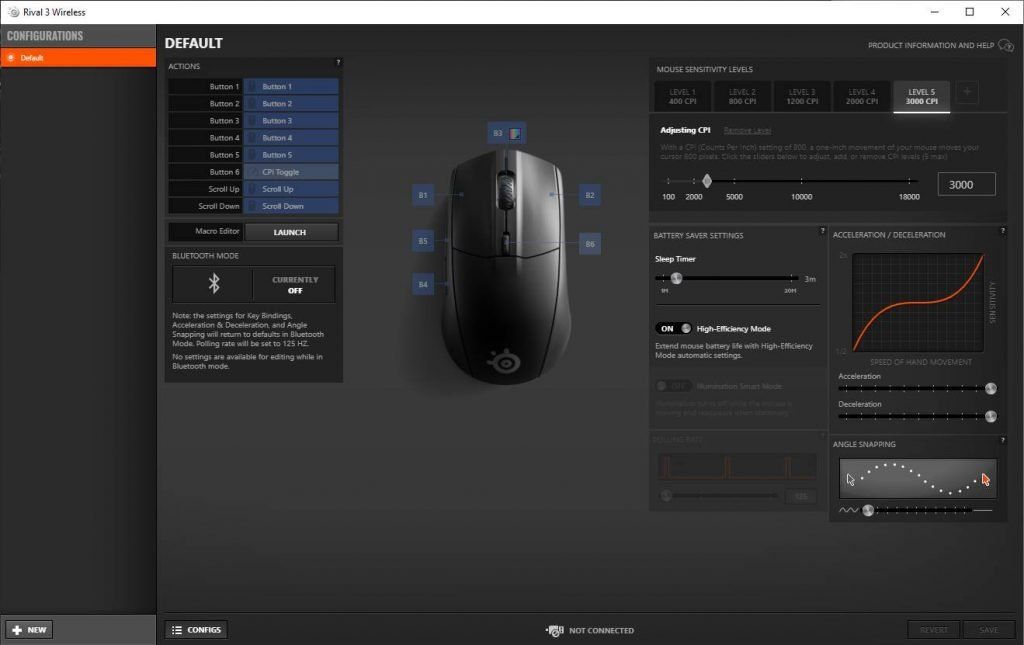The width and height of the screenshot is (1024, 645).
Task: Select Level 3 1200 CPI tab
Action: [x=802, y=97]
